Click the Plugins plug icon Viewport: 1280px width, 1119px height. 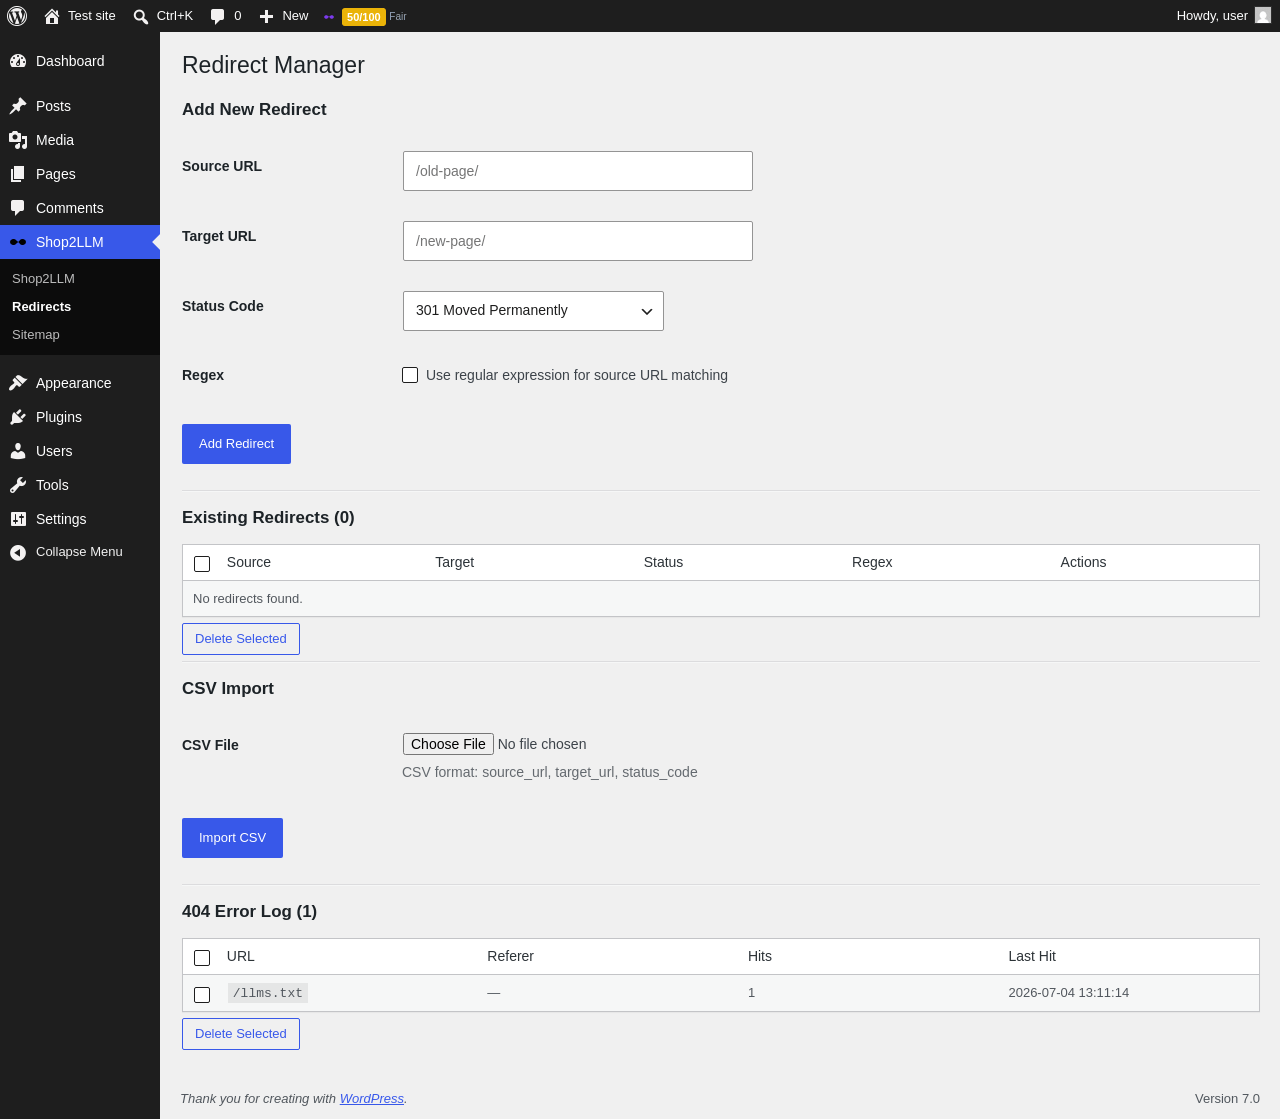pos(18,417)
